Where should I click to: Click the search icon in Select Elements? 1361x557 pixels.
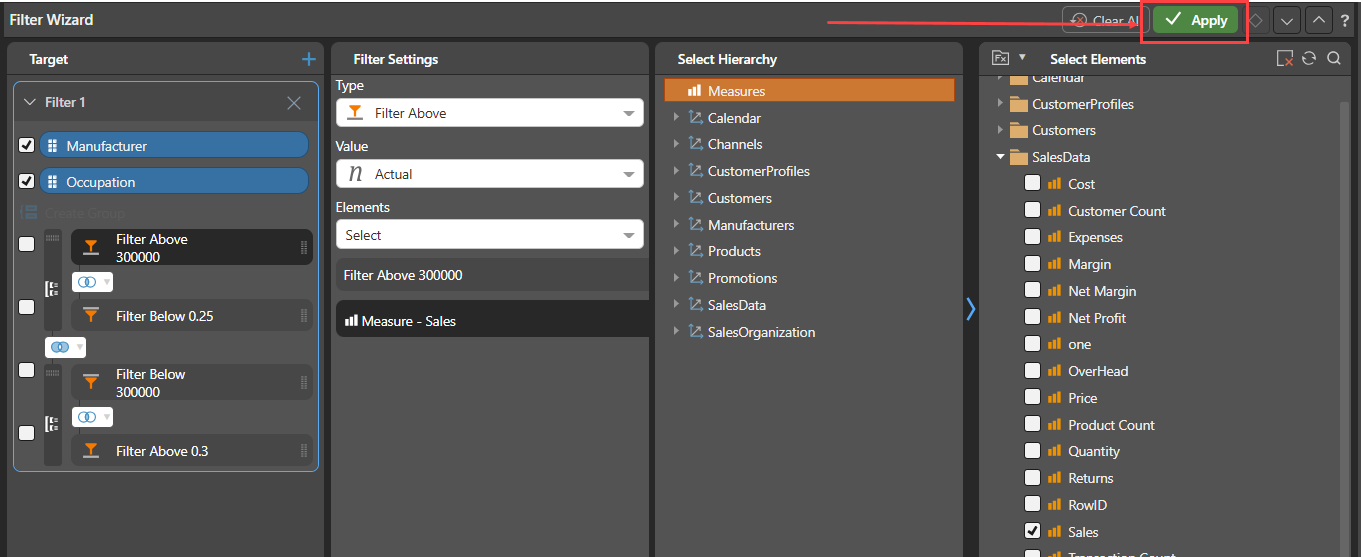(1334, 59)
